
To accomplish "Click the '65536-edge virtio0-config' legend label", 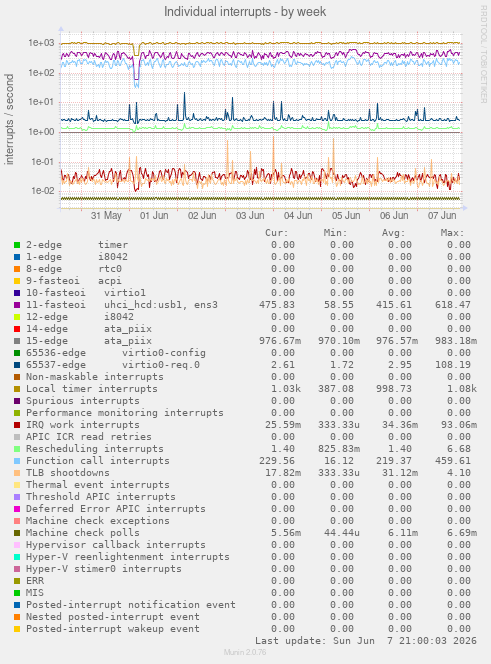I will 116,353.
